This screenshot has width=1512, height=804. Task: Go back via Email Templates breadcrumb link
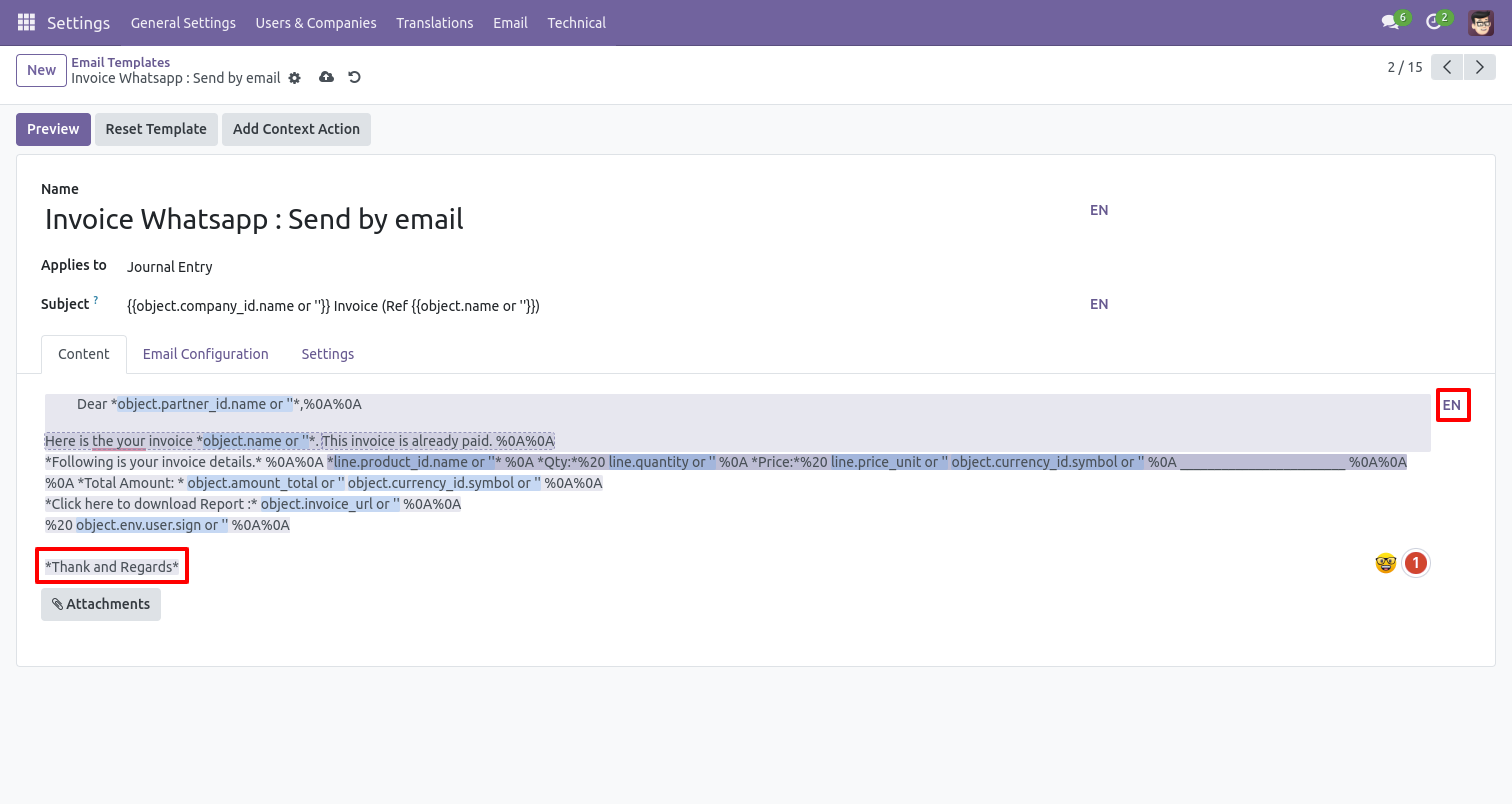tap(121, 62)
